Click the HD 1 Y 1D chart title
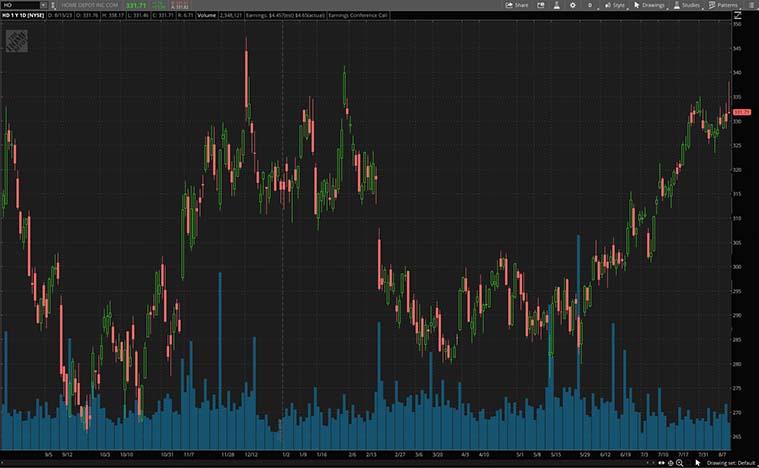Screen dimensions: 759x468 coord(22,17)
